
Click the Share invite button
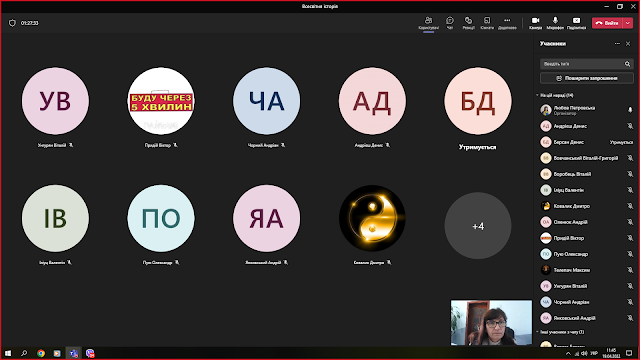pyautogui.click(x=587, y=78)
